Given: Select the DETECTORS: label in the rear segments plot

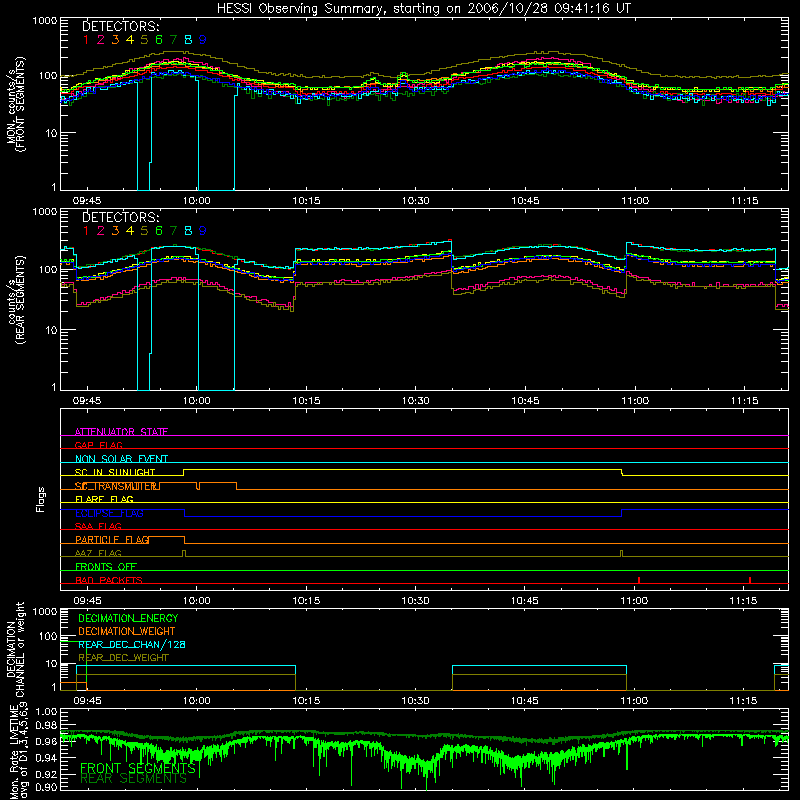Looking at the screenshot, I should click(x=121, y=217).
